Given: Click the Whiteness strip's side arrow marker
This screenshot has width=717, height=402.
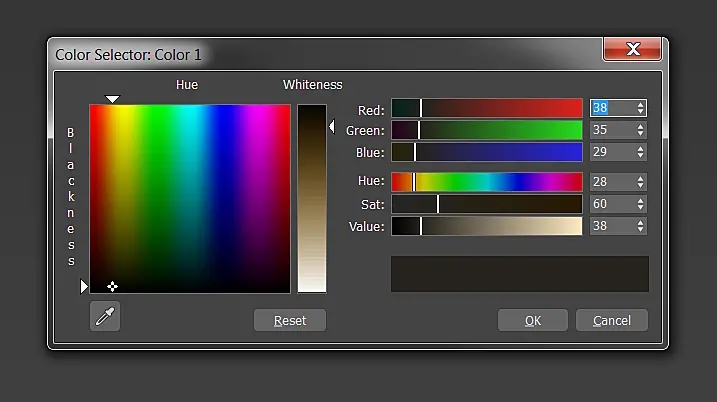Looking at the screenshot, I should [x=332, y=127].
